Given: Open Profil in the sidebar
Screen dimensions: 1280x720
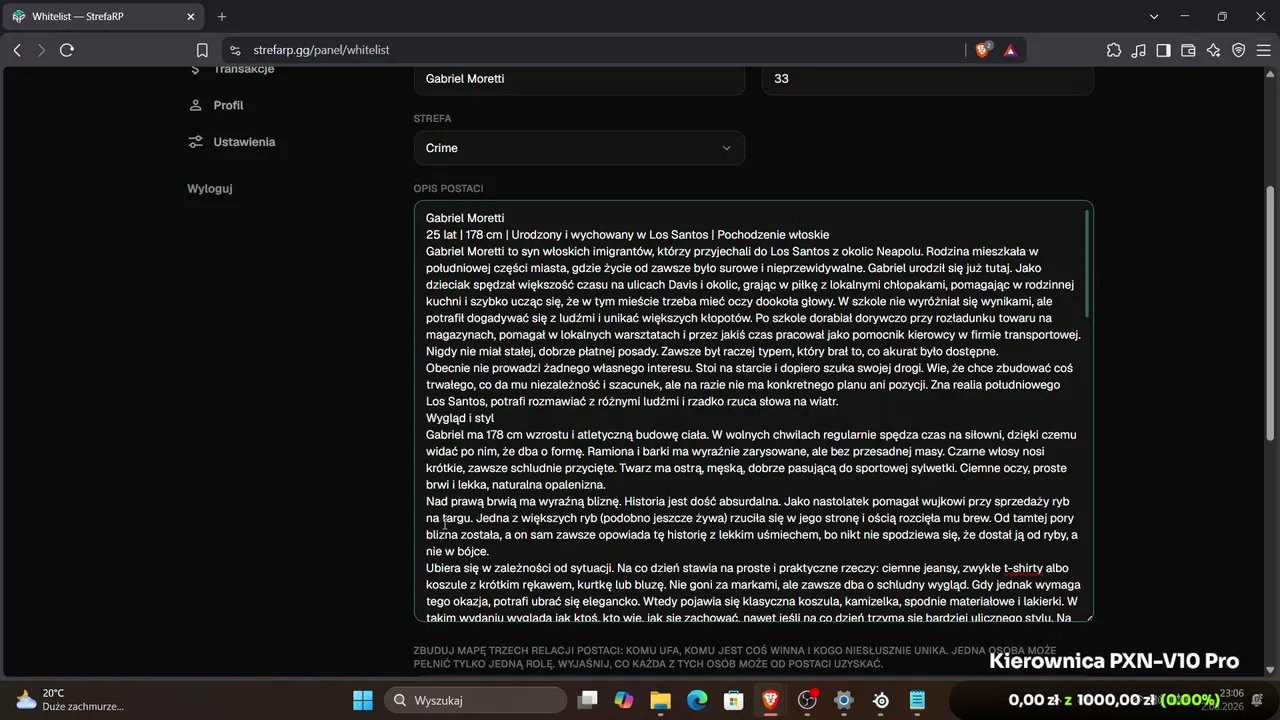Looking at the screenshot, I should pos(228,105).
